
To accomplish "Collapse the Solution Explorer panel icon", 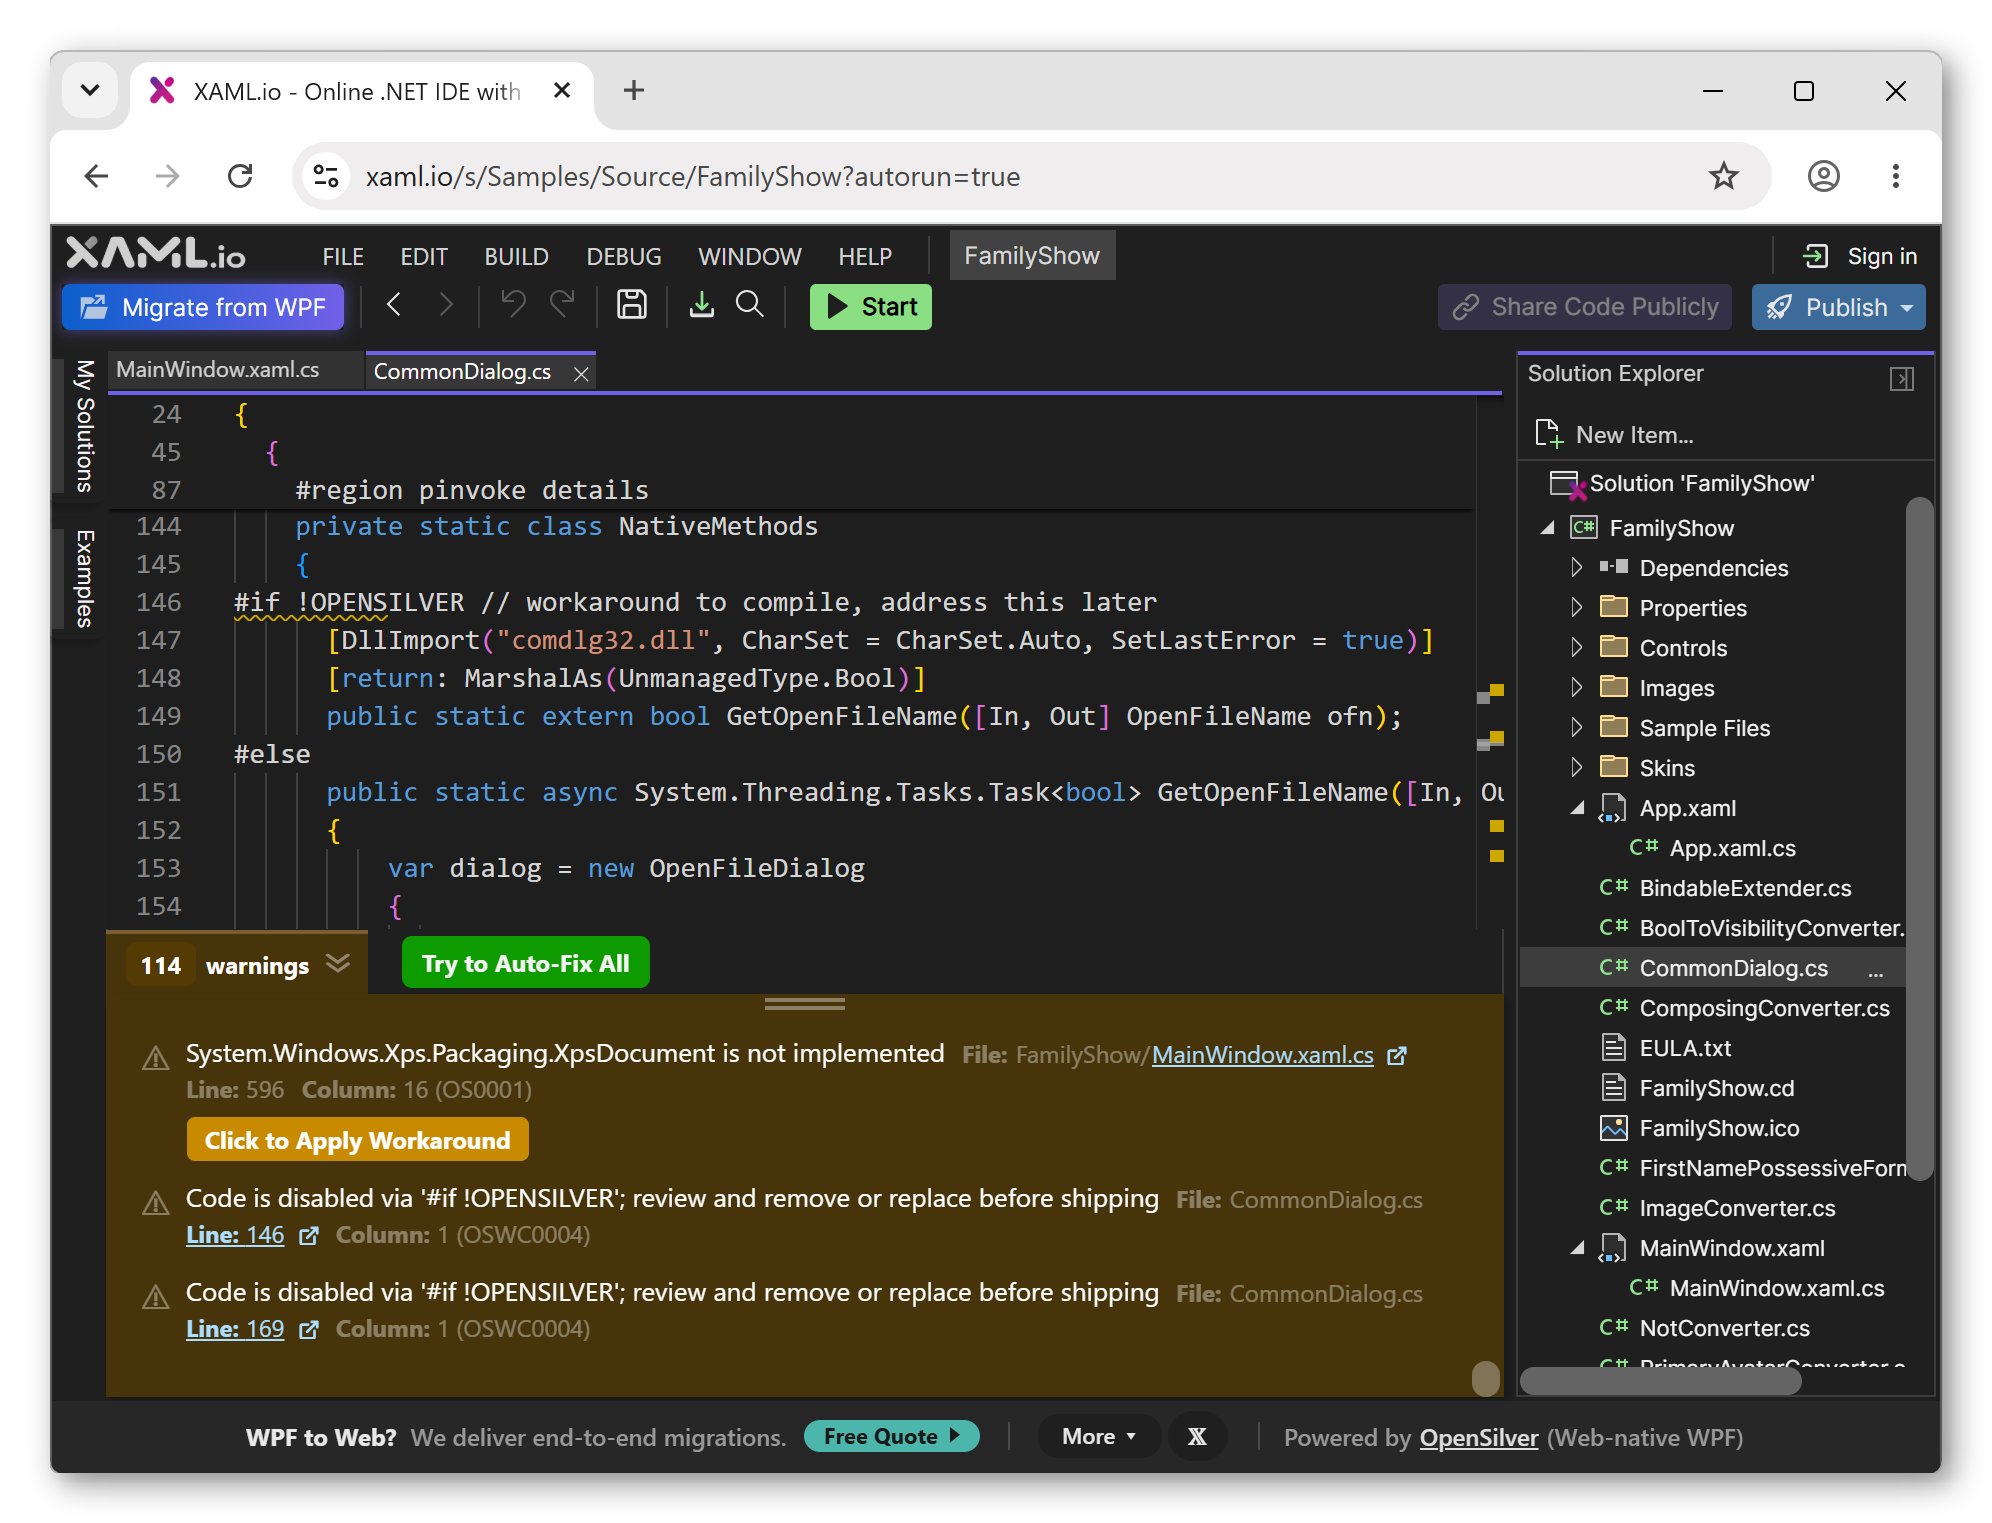I will (1901, 379).
